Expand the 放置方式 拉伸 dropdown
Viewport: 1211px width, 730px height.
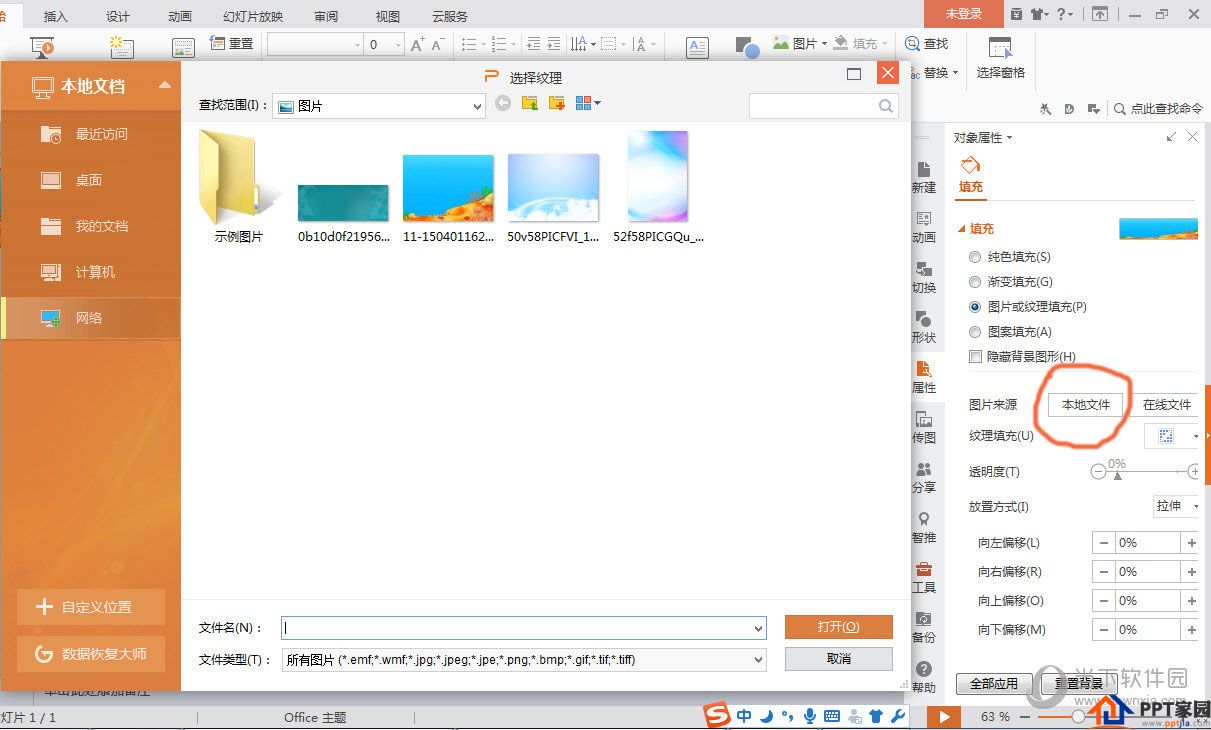pyautogui.click(x=1177, y=506)
